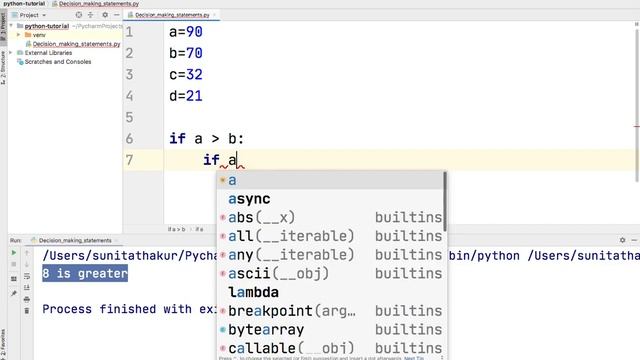Viewport: 640px width, 360px height.
Task: Select External Libraries tree item
Action: (x=48, y=53)
